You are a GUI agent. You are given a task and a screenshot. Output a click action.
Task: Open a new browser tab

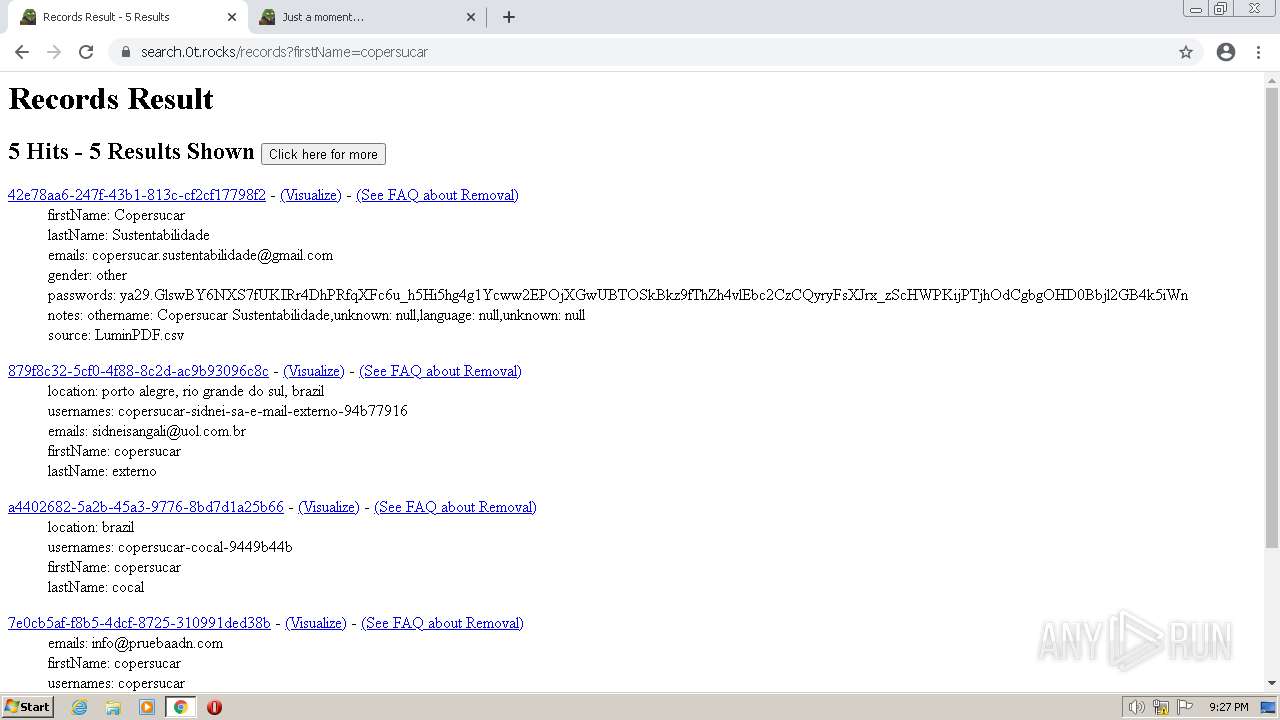click(509, 17)
